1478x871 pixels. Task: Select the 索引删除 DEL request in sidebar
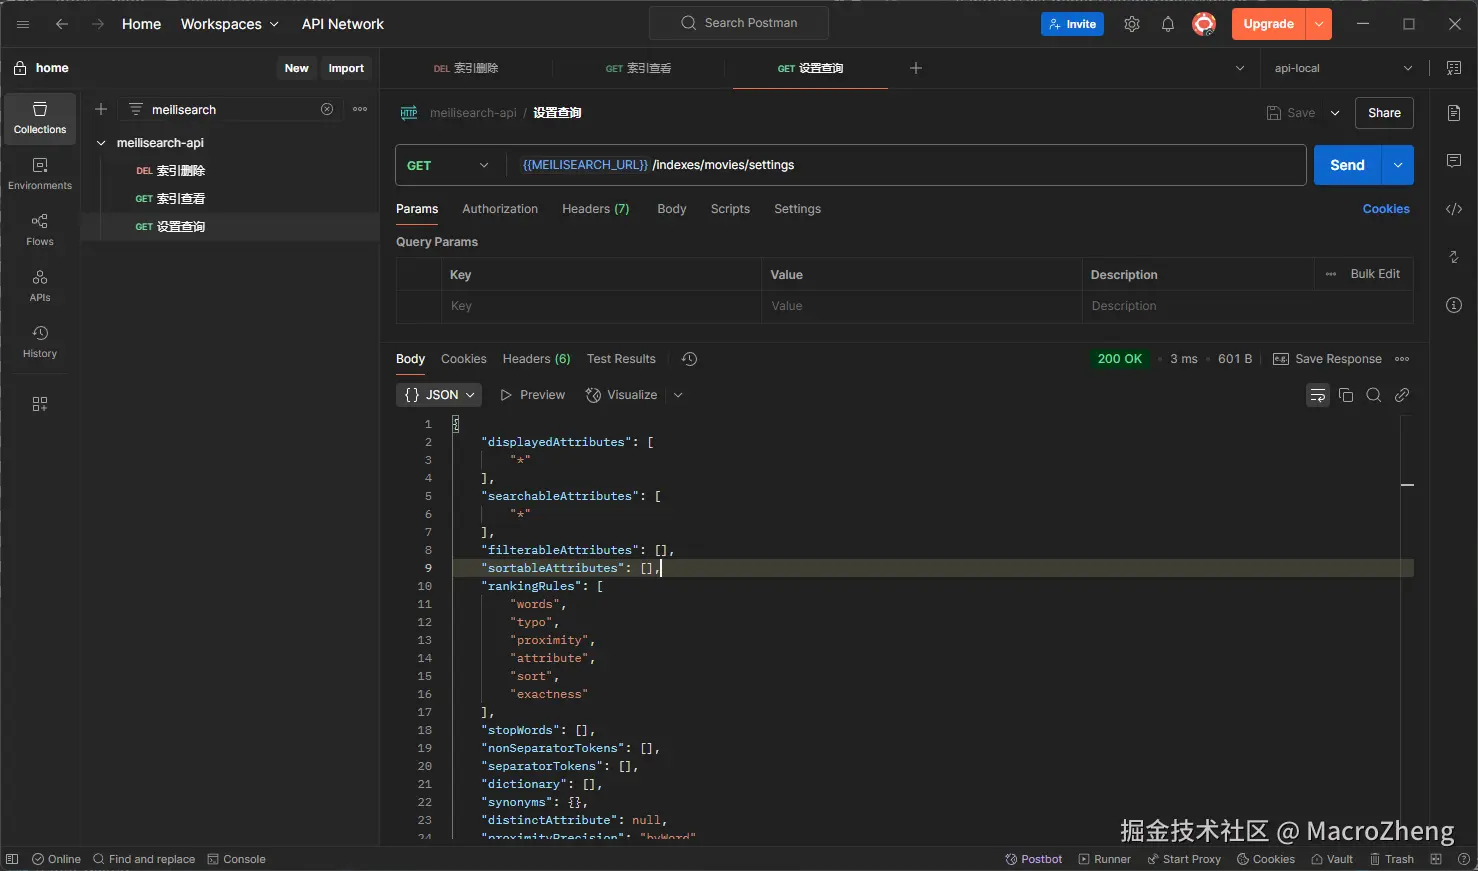pyautogui.click(x=180, y=171)
